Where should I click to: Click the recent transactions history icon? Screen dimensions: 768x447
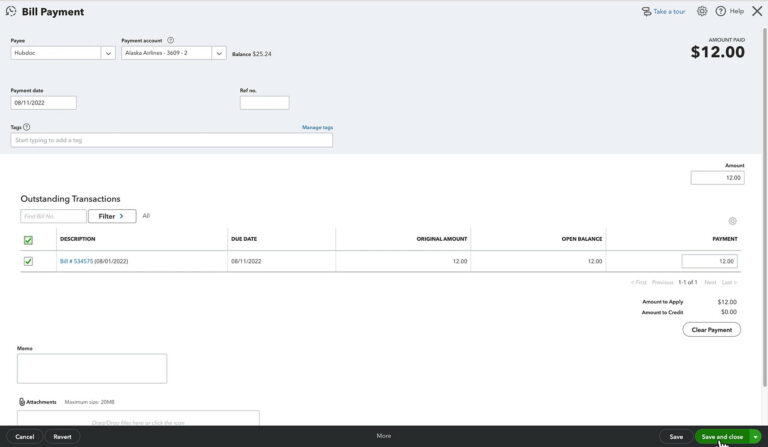[x=11, y=11]
